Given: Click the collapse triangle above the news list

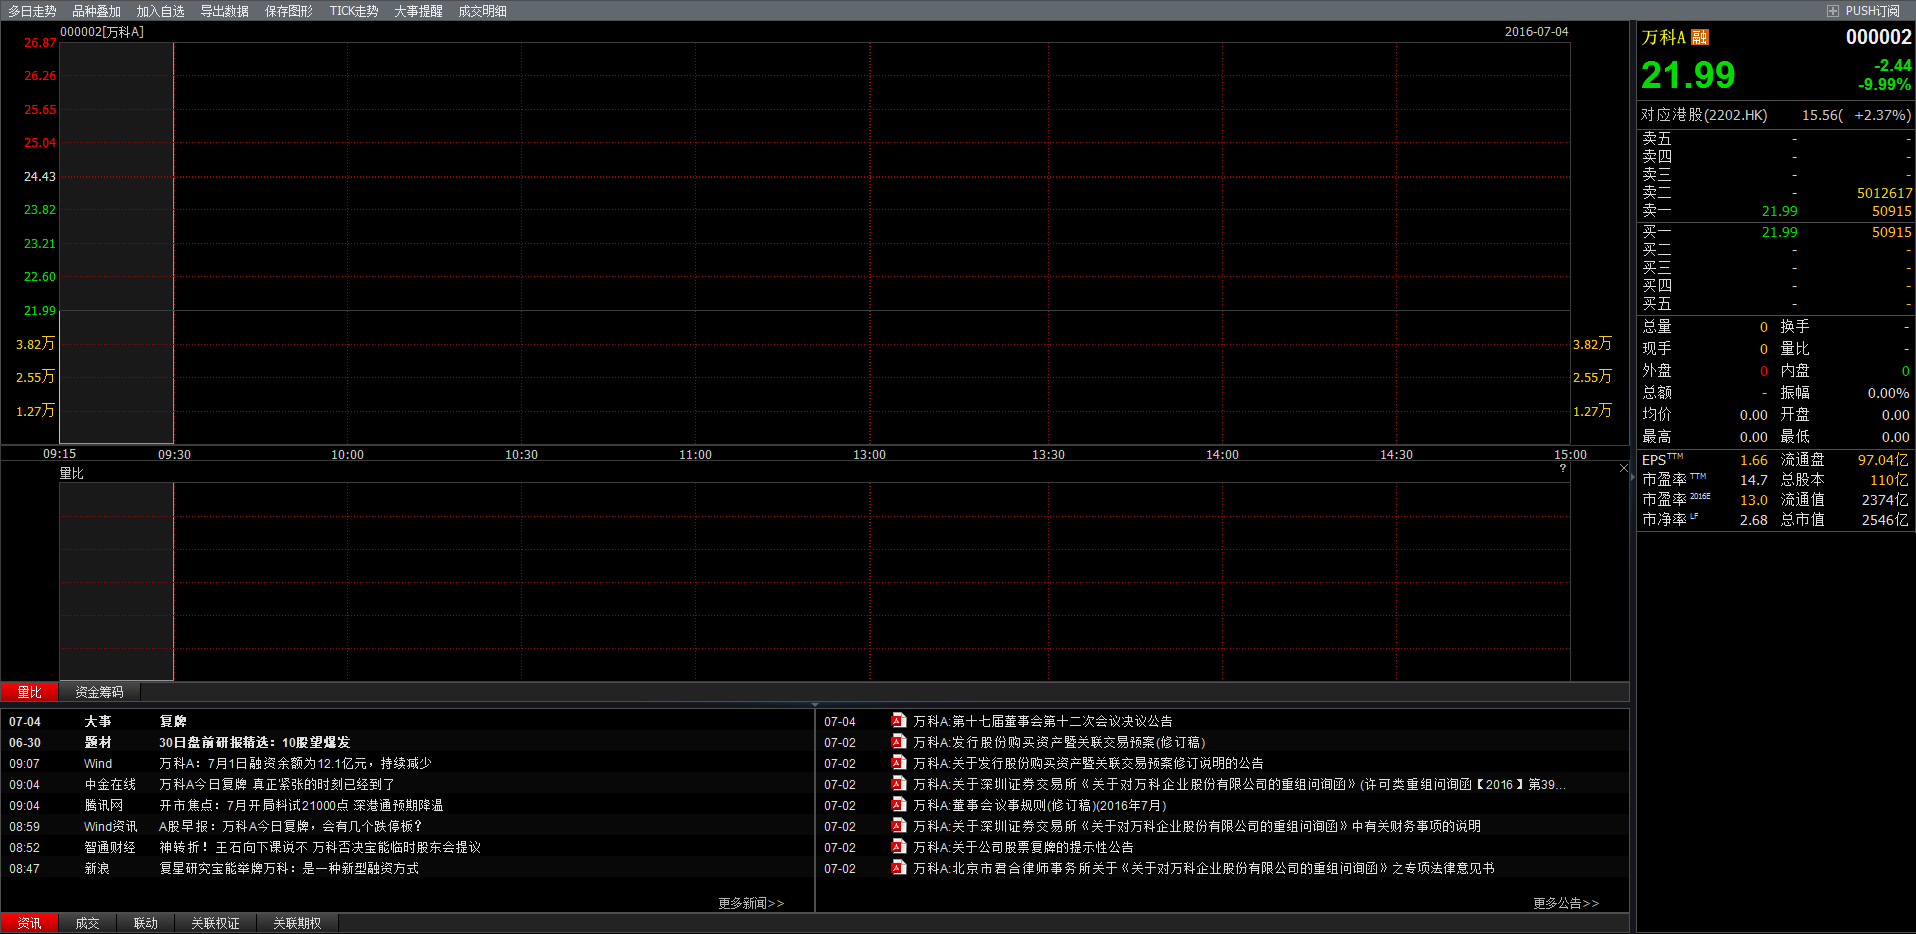Looking at the screenshot, I should coord(813,705).
